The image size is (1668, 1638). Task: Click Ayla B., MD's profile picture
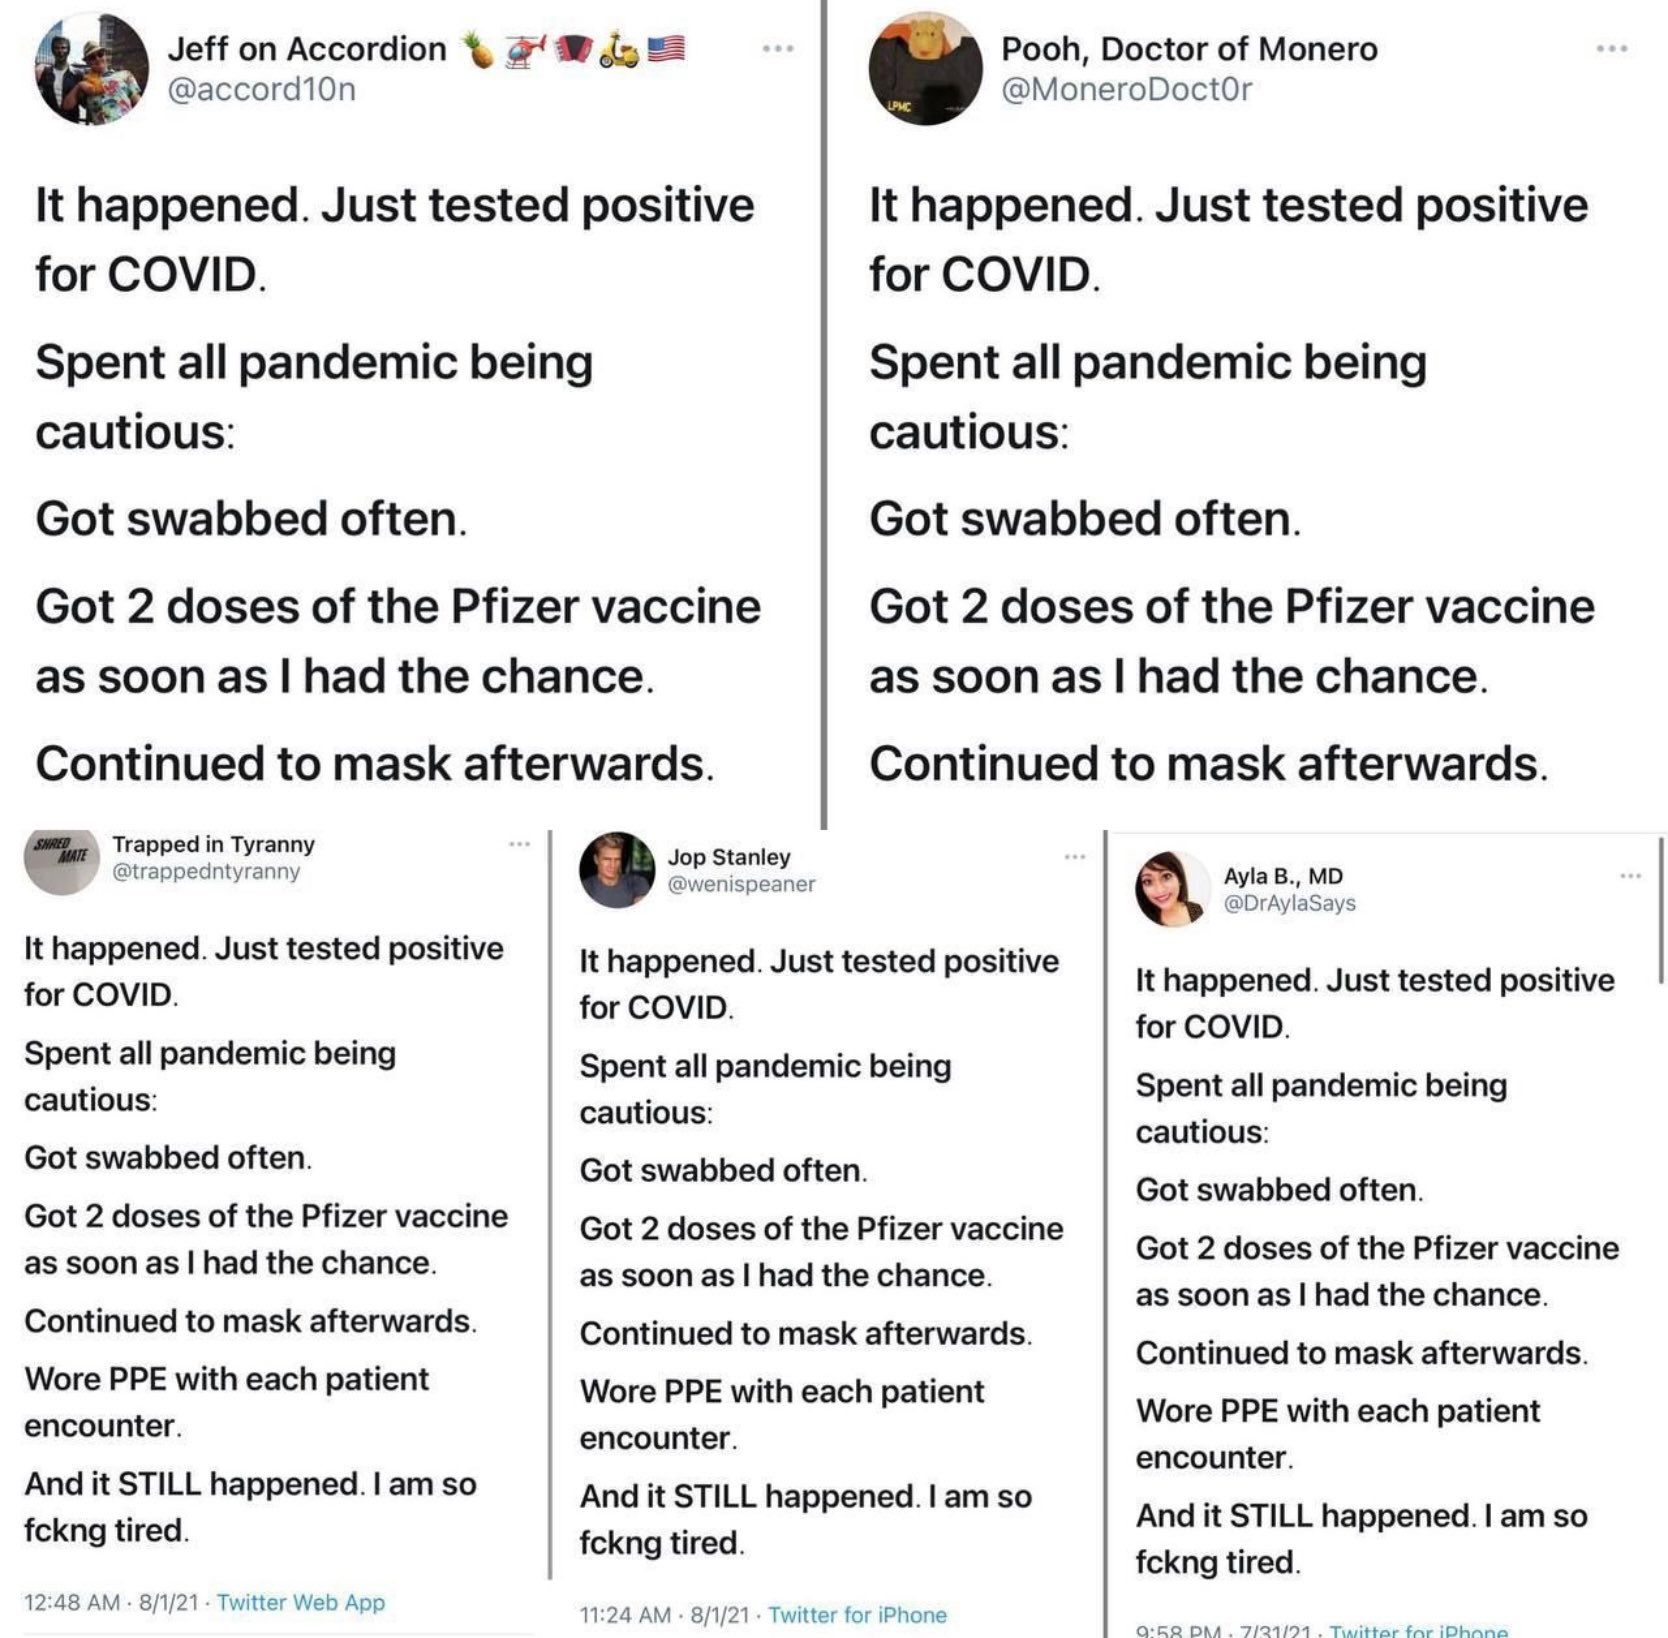click(1172, 889)
